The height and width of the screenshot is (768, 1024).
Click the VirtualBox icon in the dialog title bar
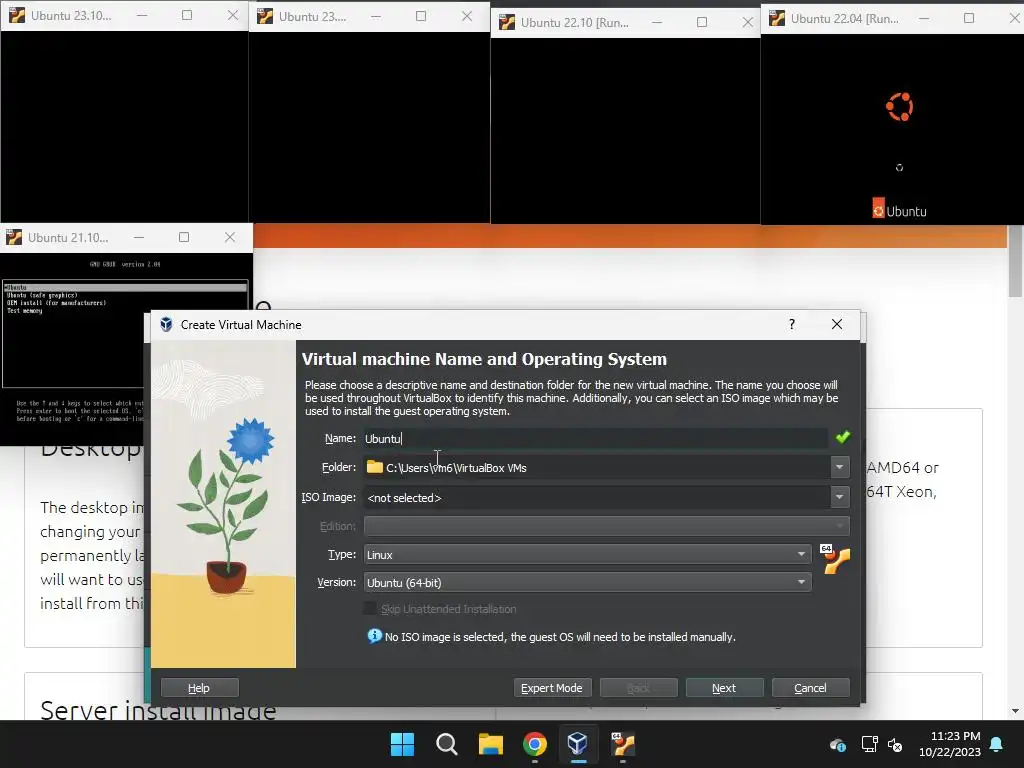coord(167,325)
